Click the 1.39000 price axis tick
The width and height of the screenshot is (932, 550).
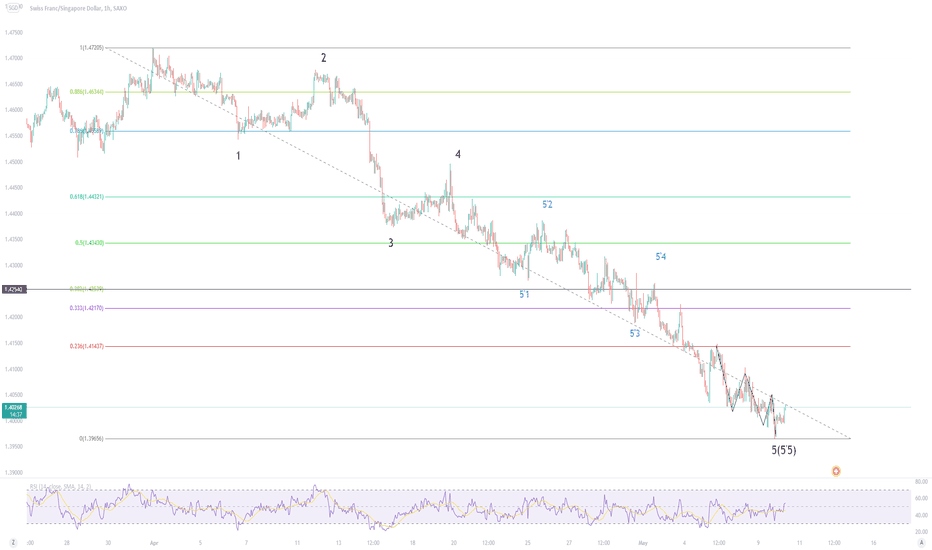[x=14, y=473]
